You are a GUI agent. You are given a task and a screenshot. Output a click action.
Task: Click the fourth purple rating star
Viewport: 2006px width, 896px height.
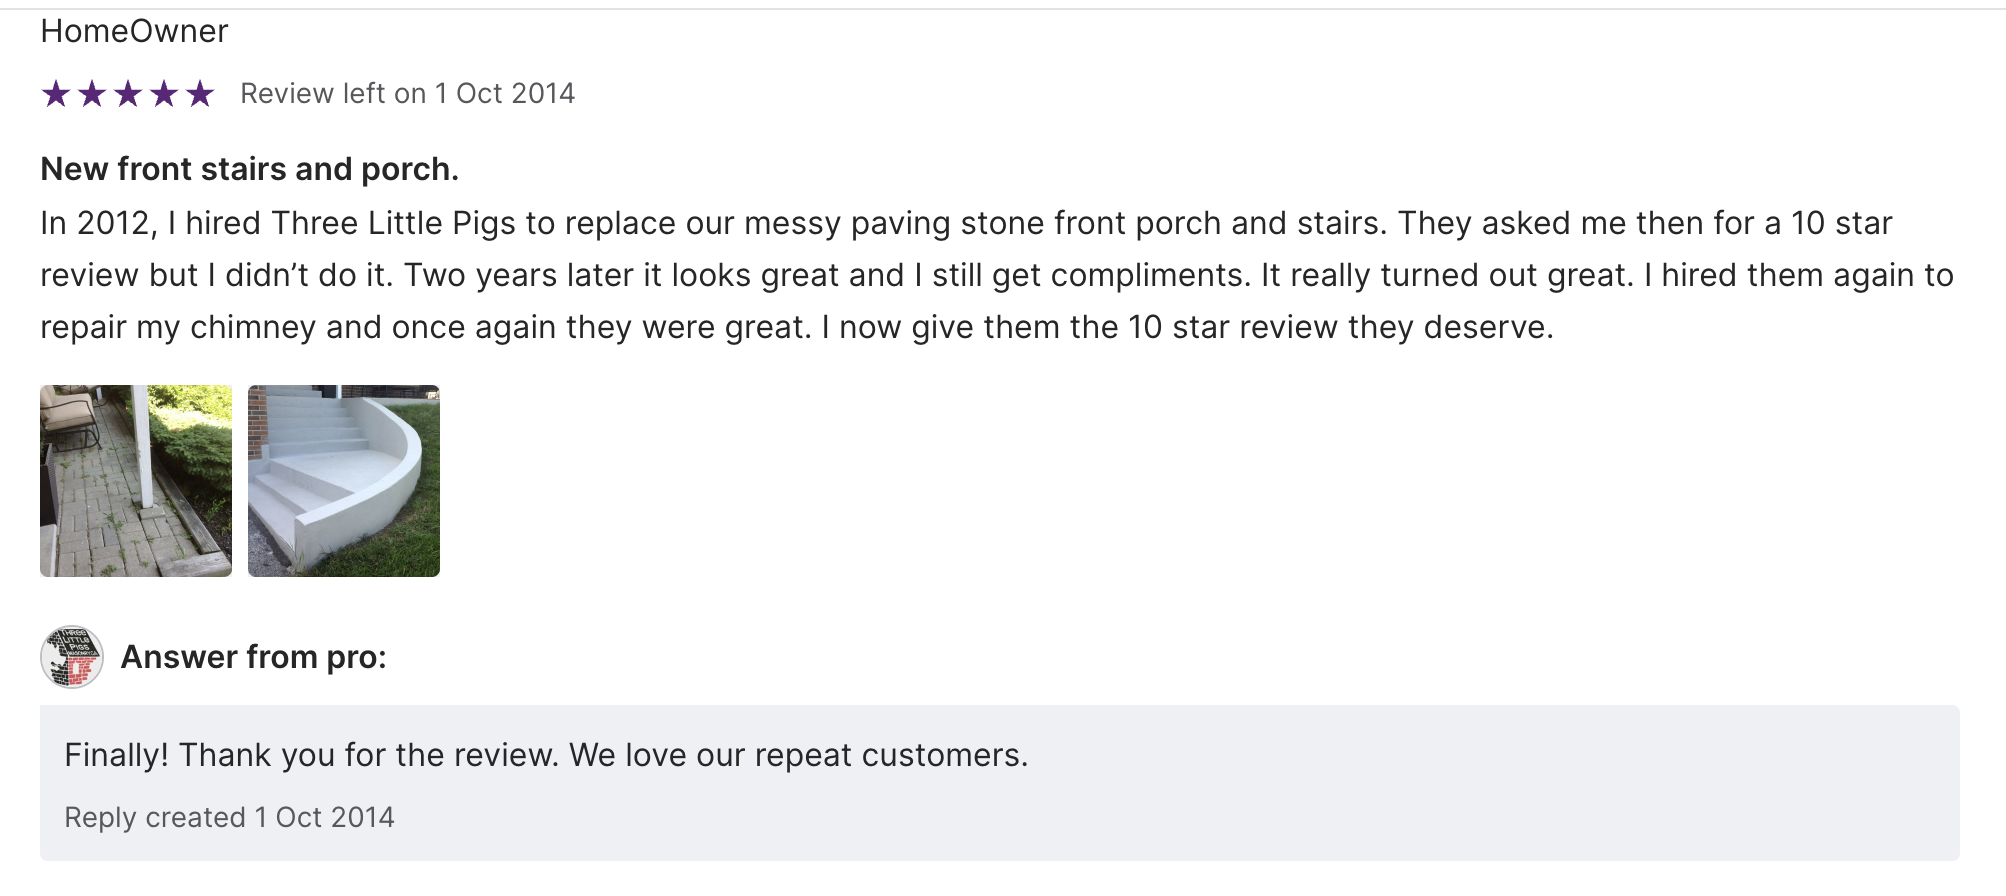click(x=164, y=94)
